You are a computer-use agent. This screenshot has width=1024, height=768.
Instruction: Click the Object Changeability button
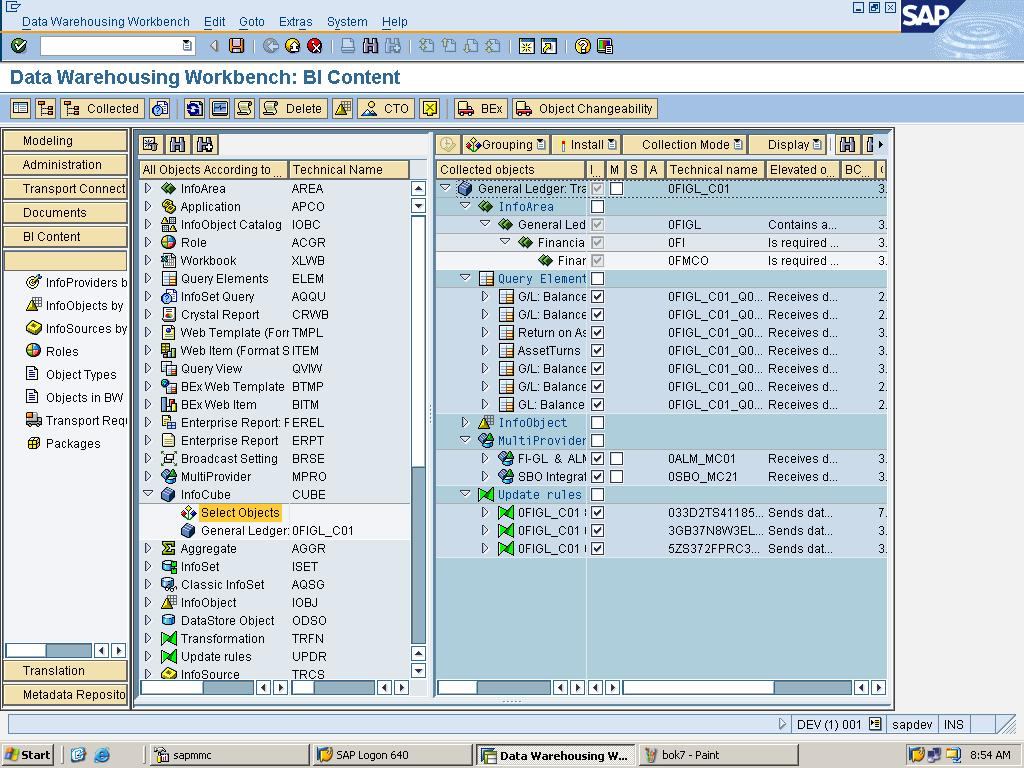tap(584, 108)
